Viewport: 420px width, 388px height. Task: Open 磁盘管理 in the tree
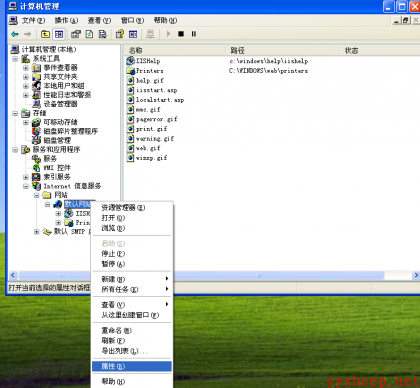click(x=57, y=140)
